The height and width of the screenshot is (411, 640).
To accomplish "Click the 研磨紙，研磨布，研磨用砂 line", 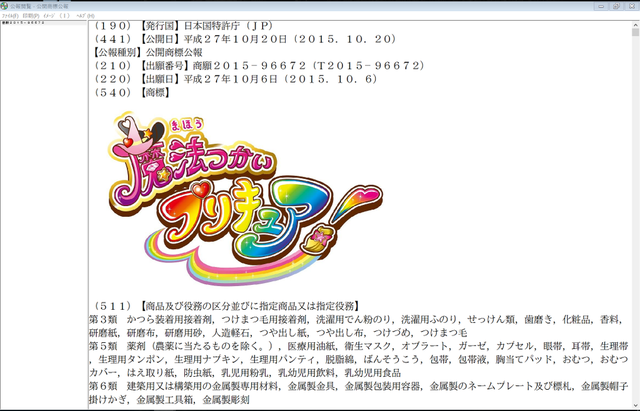I will (278, 333).
